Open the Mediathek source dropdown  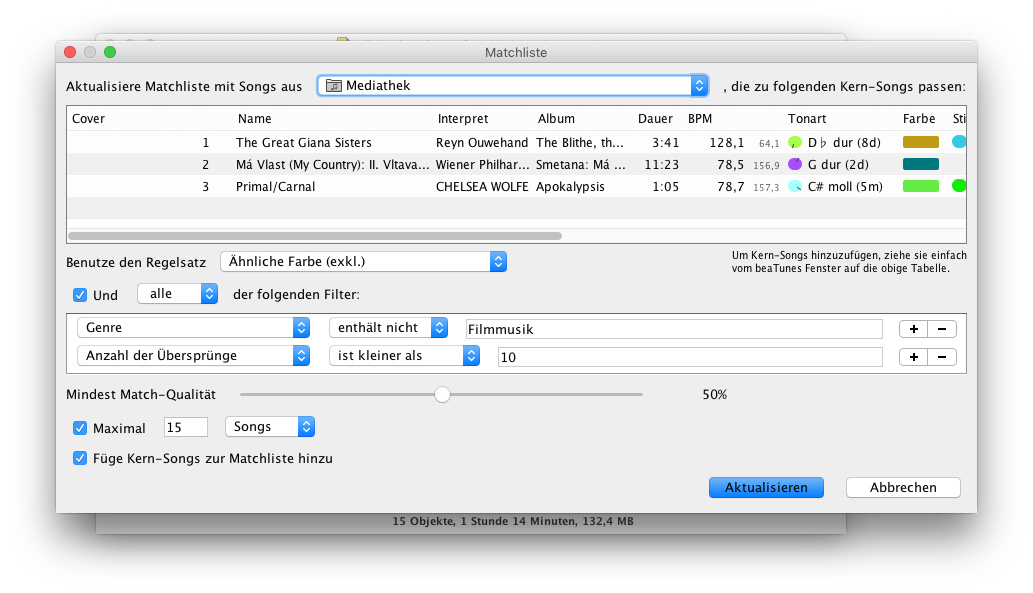click(x=513, y=86)
